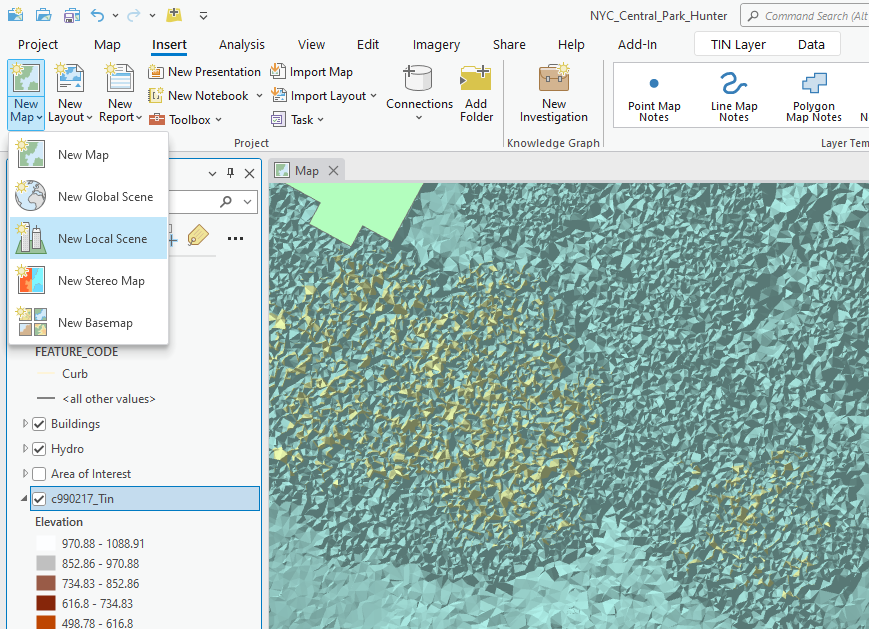Collapse the c990217_Tin layer
This screenshot has width=869, height=629.
coord(24,499)
